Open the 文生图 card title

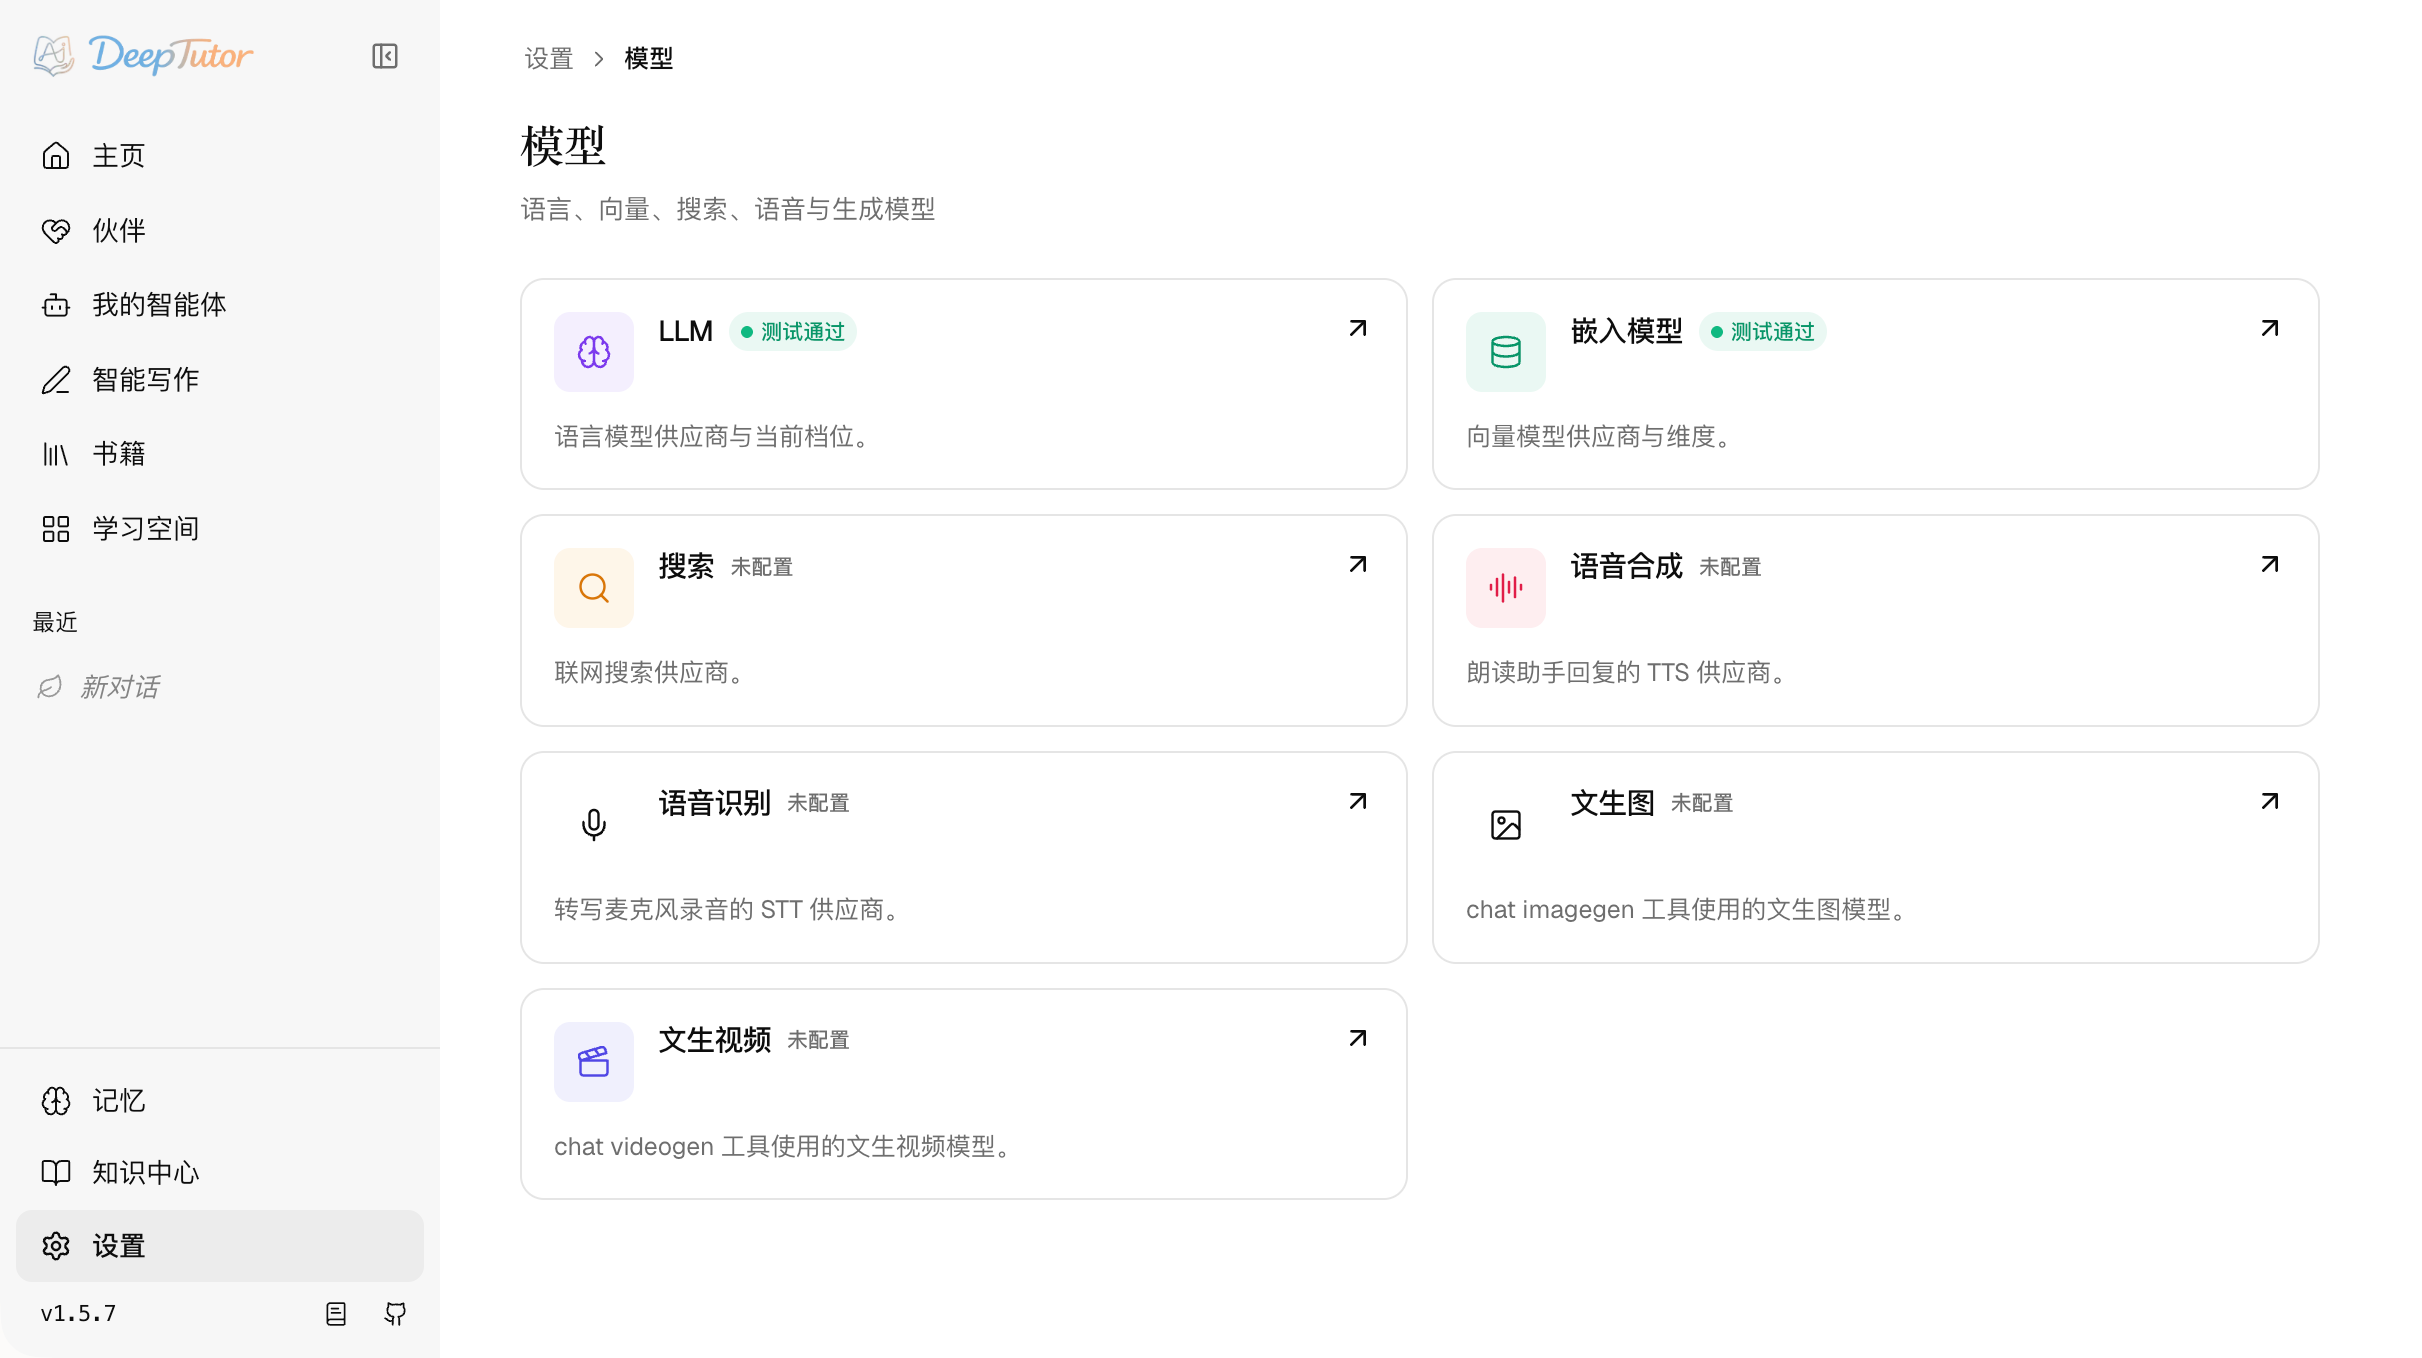pos(1612,803)
